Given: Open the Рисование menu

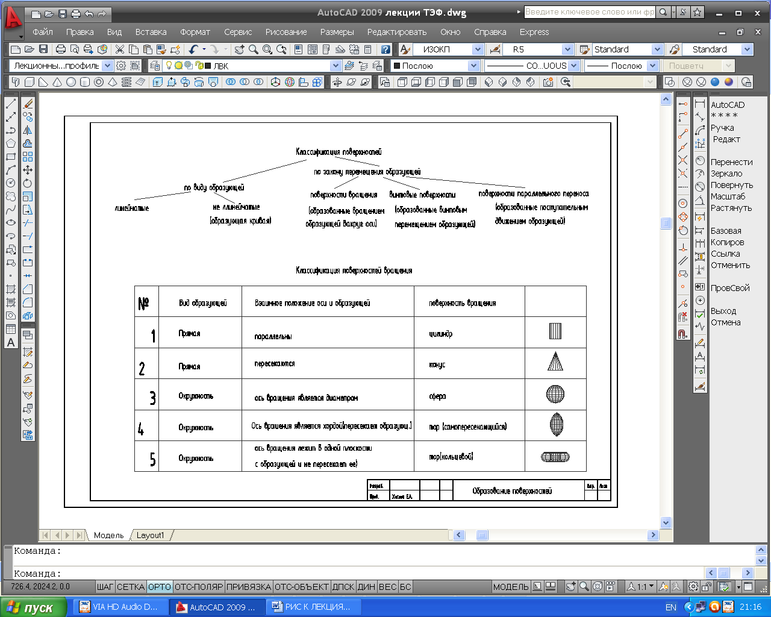Looking at the screenshot, I should (286, 32).
